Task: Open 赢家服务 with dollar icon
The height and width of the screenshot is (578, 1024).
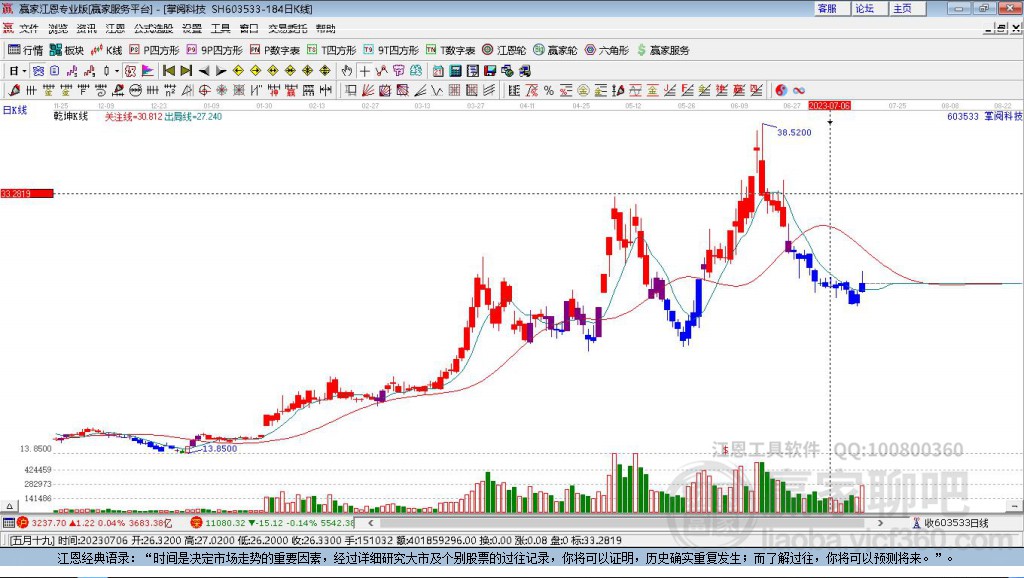Action: (663, 50)
